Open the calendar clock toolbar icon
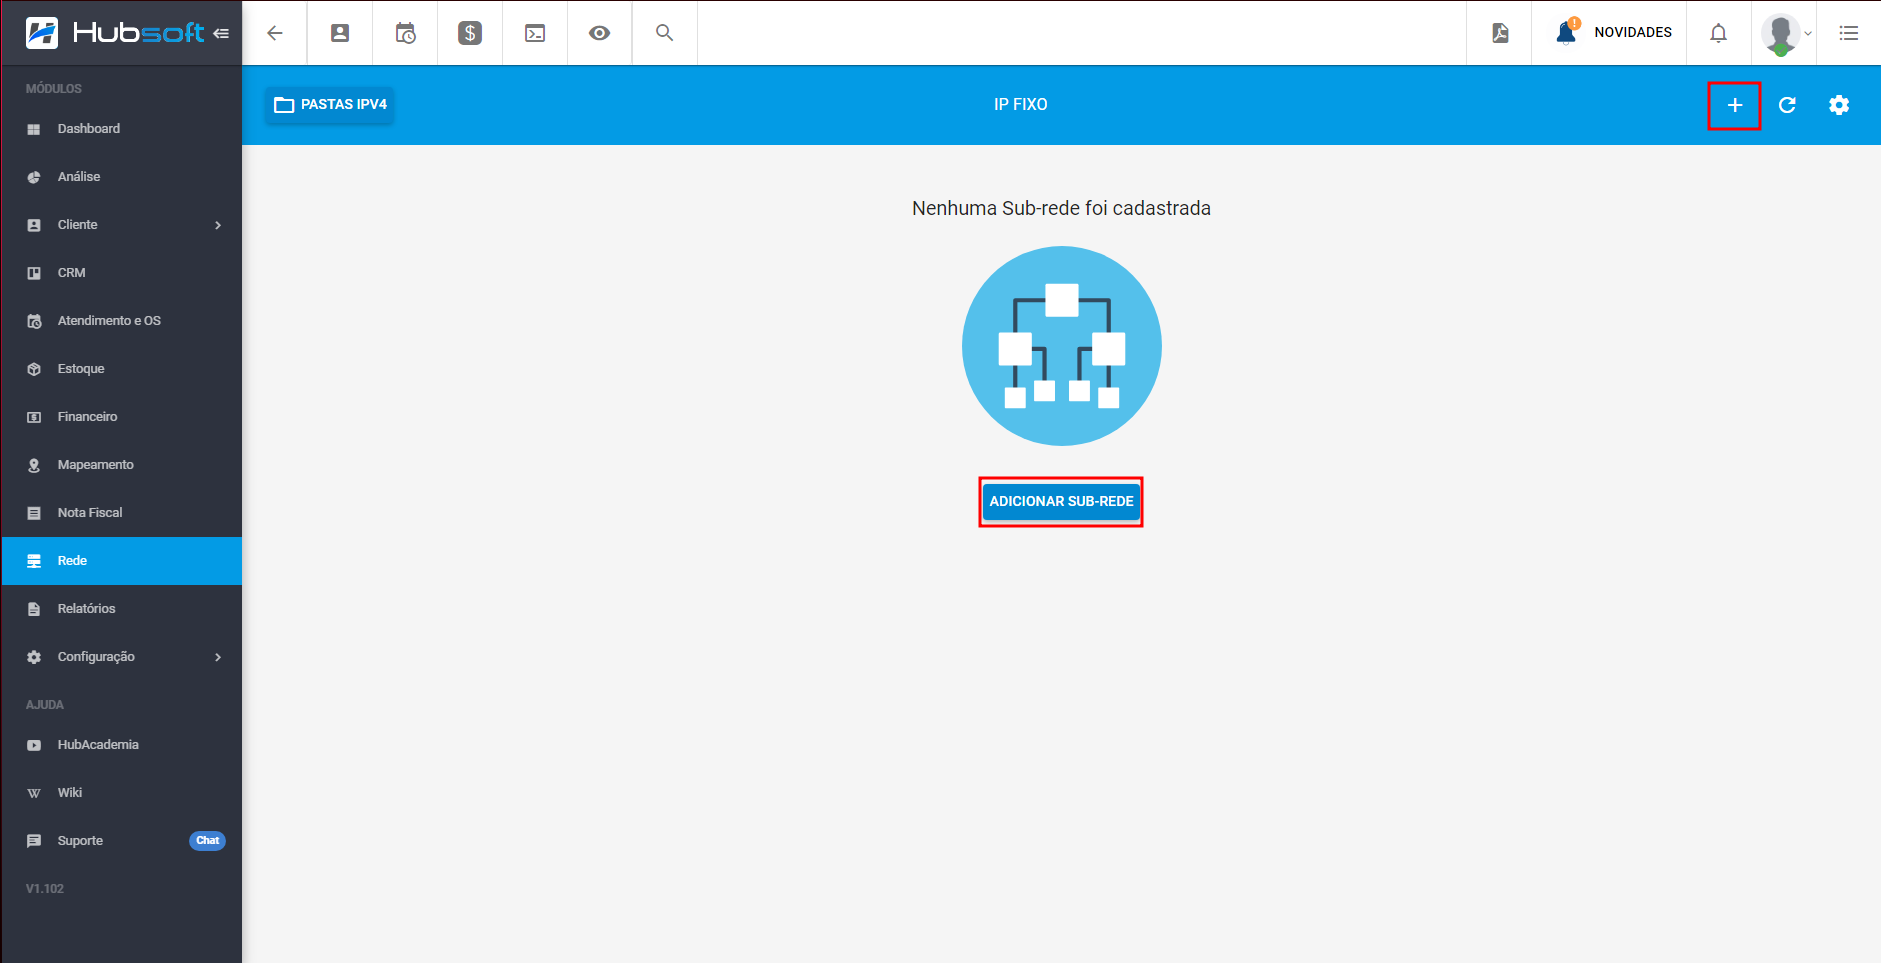 405,33
